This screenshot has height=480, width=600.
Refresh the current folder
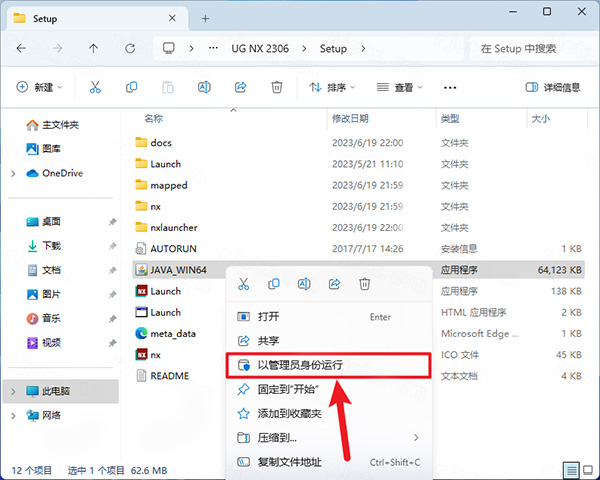coord(130,49)
